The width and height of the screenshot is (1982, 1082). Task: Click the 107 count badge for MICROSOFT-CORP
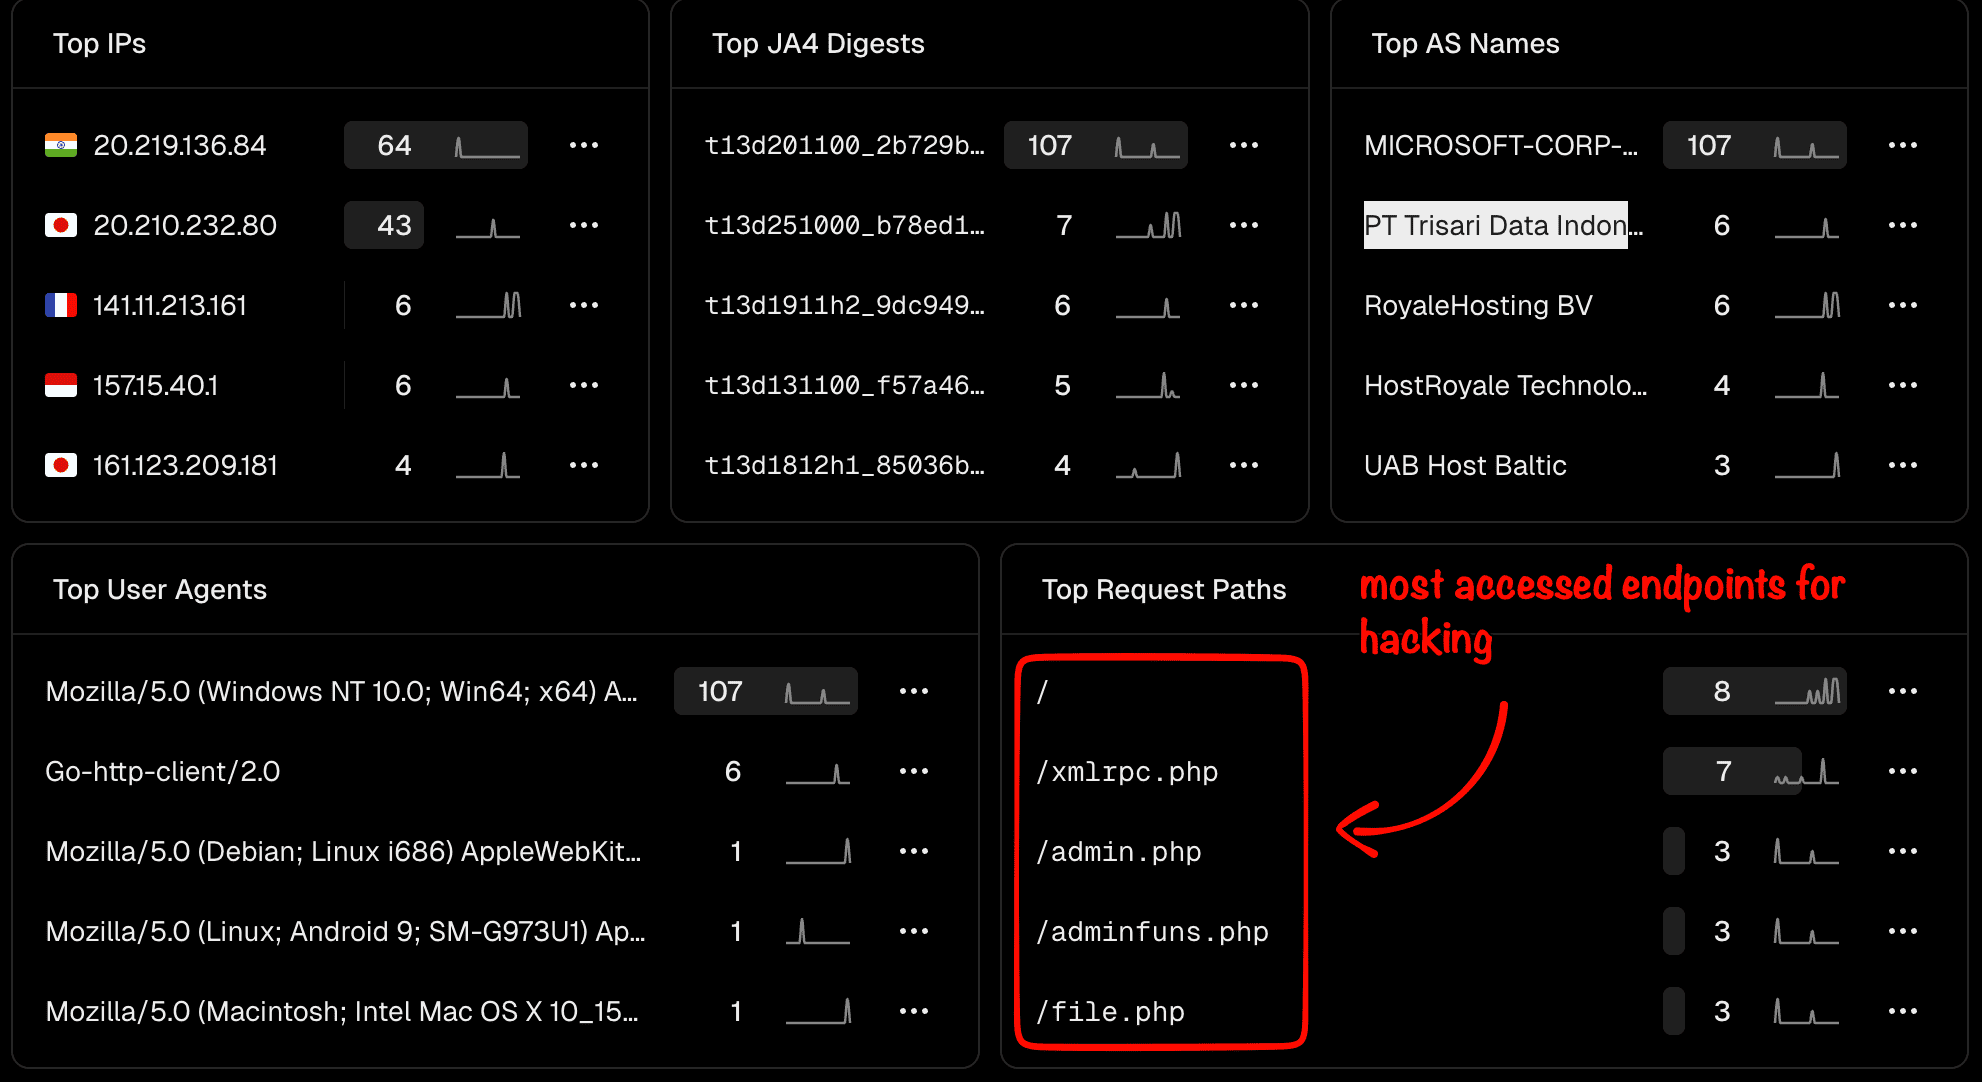1708,145
